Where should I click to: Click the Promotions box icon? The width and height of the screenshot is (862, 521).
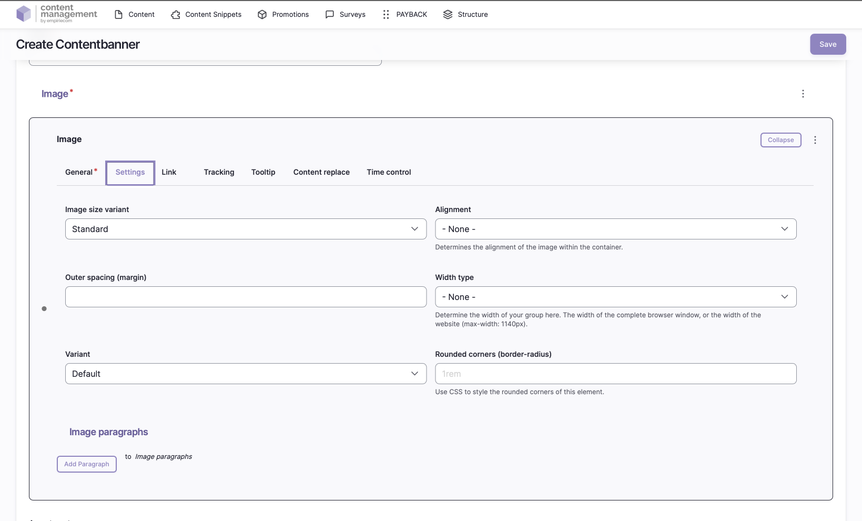coord(262,15)
